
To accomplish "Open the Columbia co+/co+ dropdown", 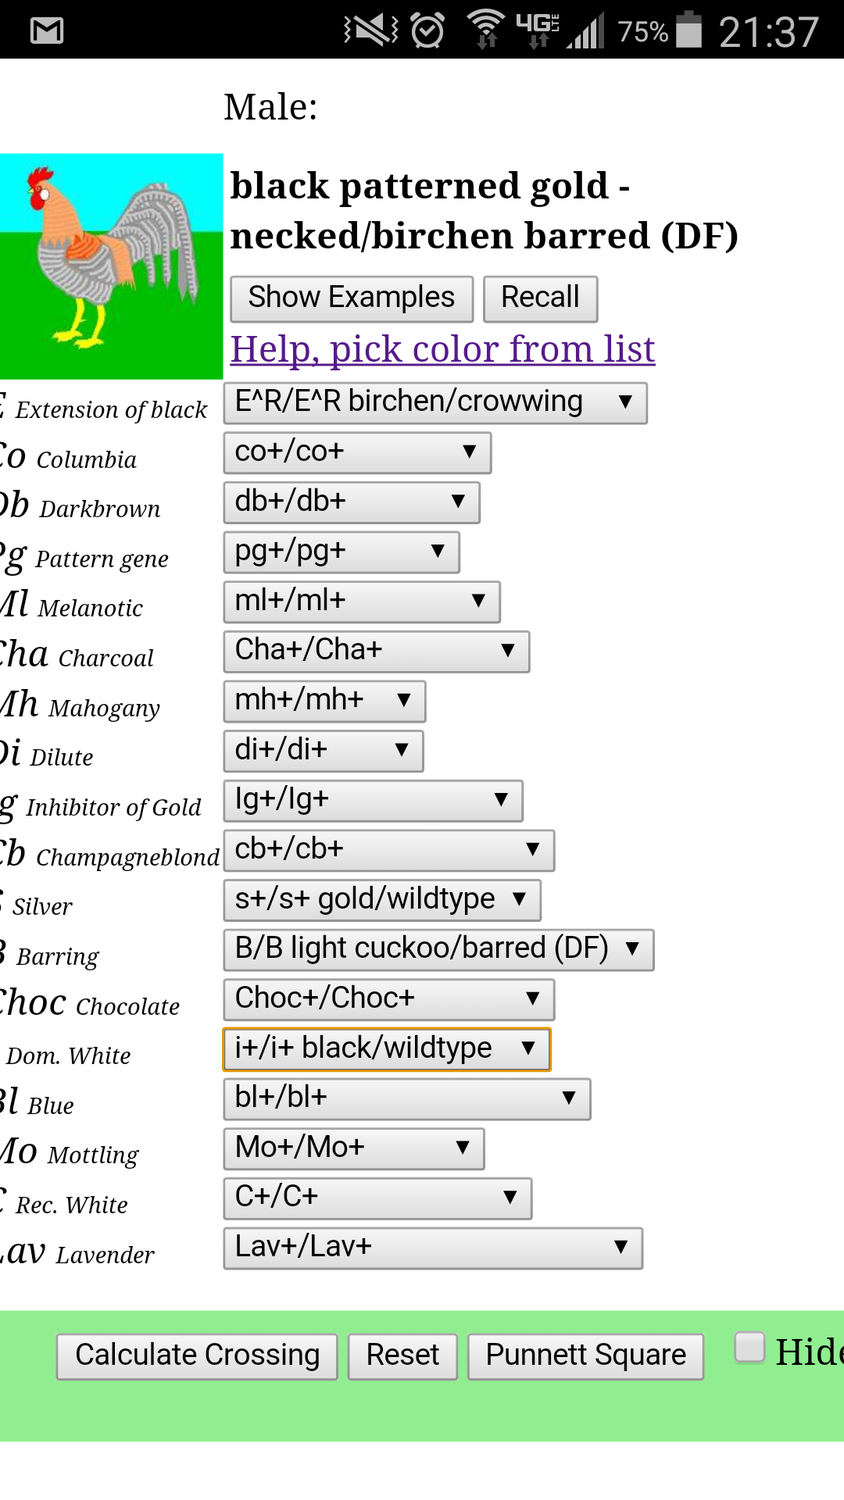I will coord(357,452).
